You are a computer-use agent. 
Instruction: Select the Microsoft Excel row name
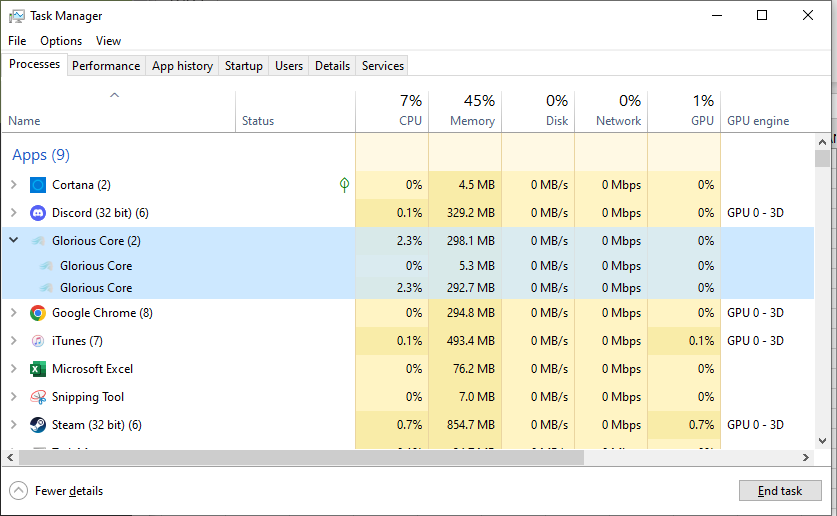(x=92, y=369)
